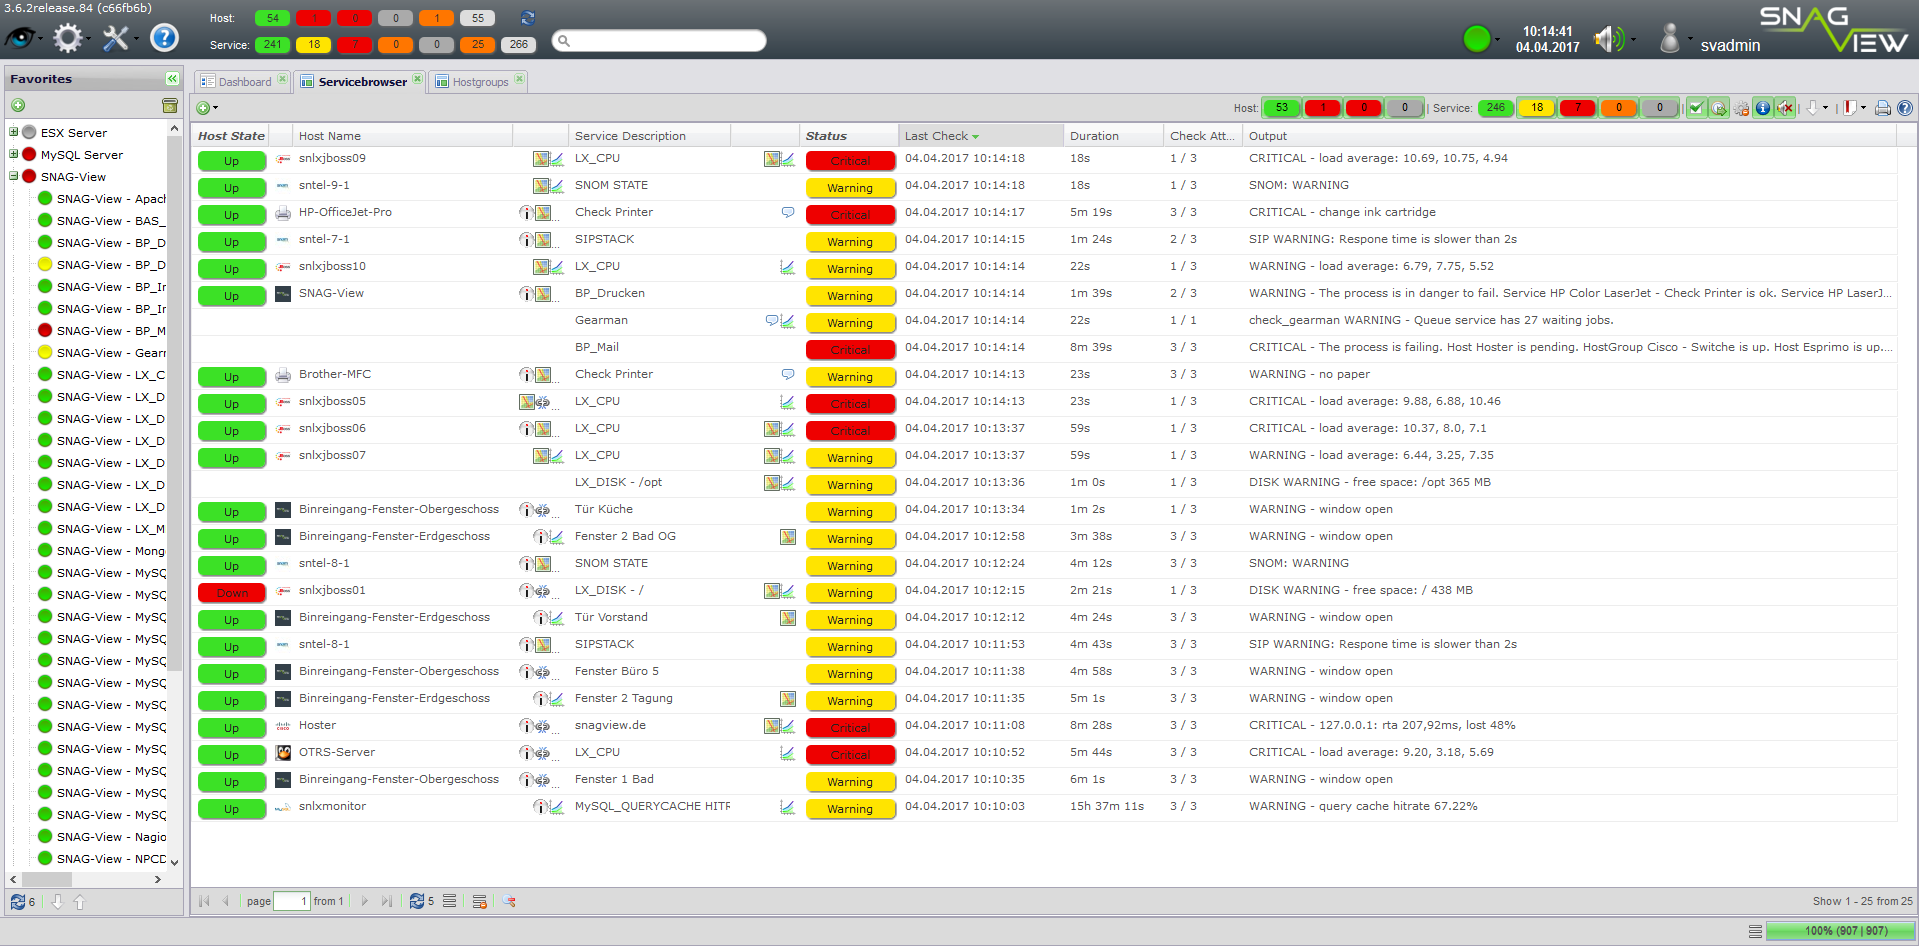This screenshot has height=946, width=1919.
Task: Open the blue help question mark
Action: (x=164, y=38)
